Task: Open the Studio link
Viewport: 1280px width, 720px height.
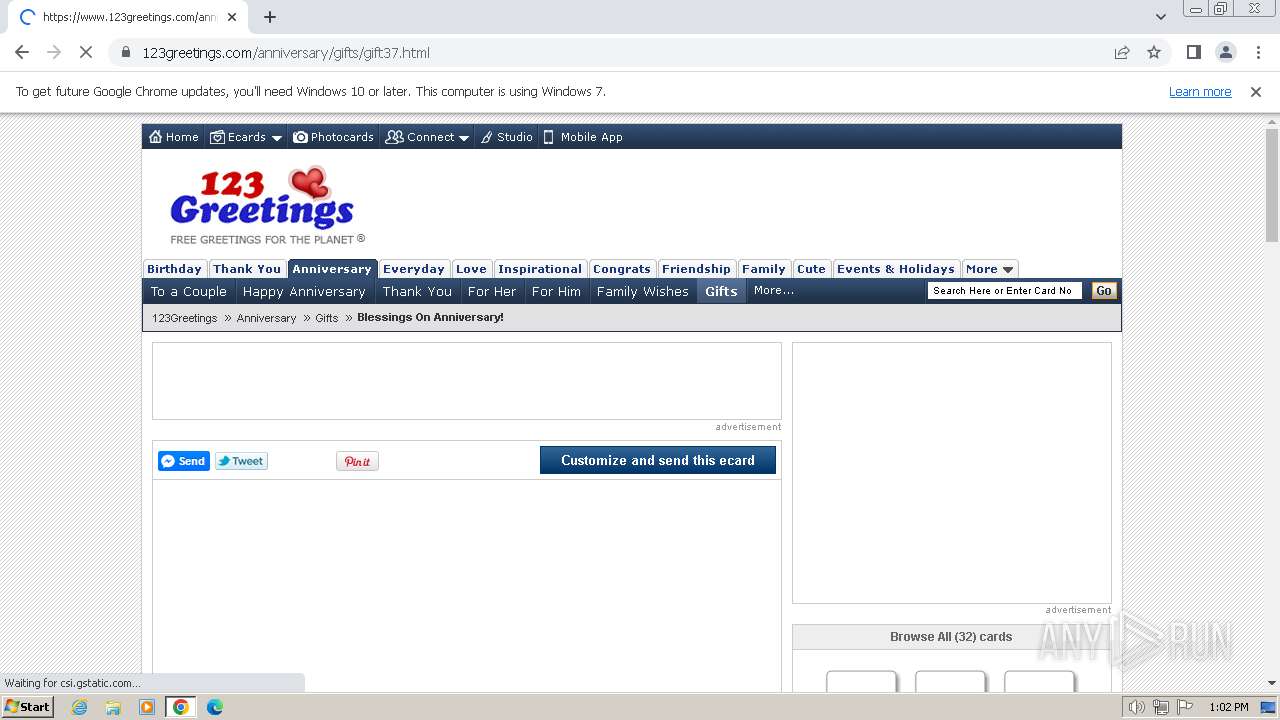Action: 506,137
